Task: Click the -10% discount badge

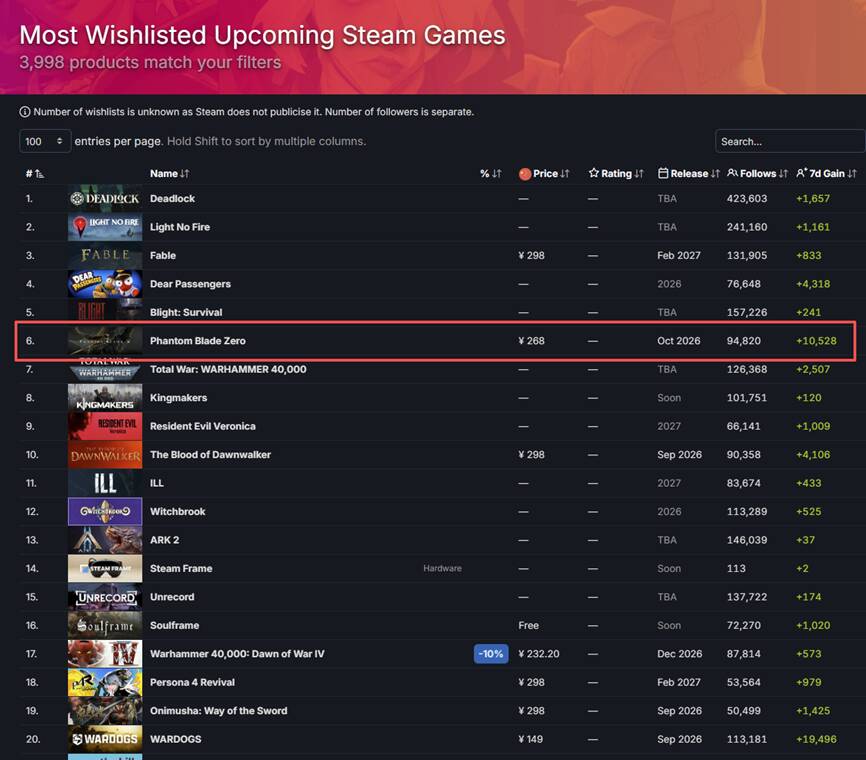Action: pos(491,654)
